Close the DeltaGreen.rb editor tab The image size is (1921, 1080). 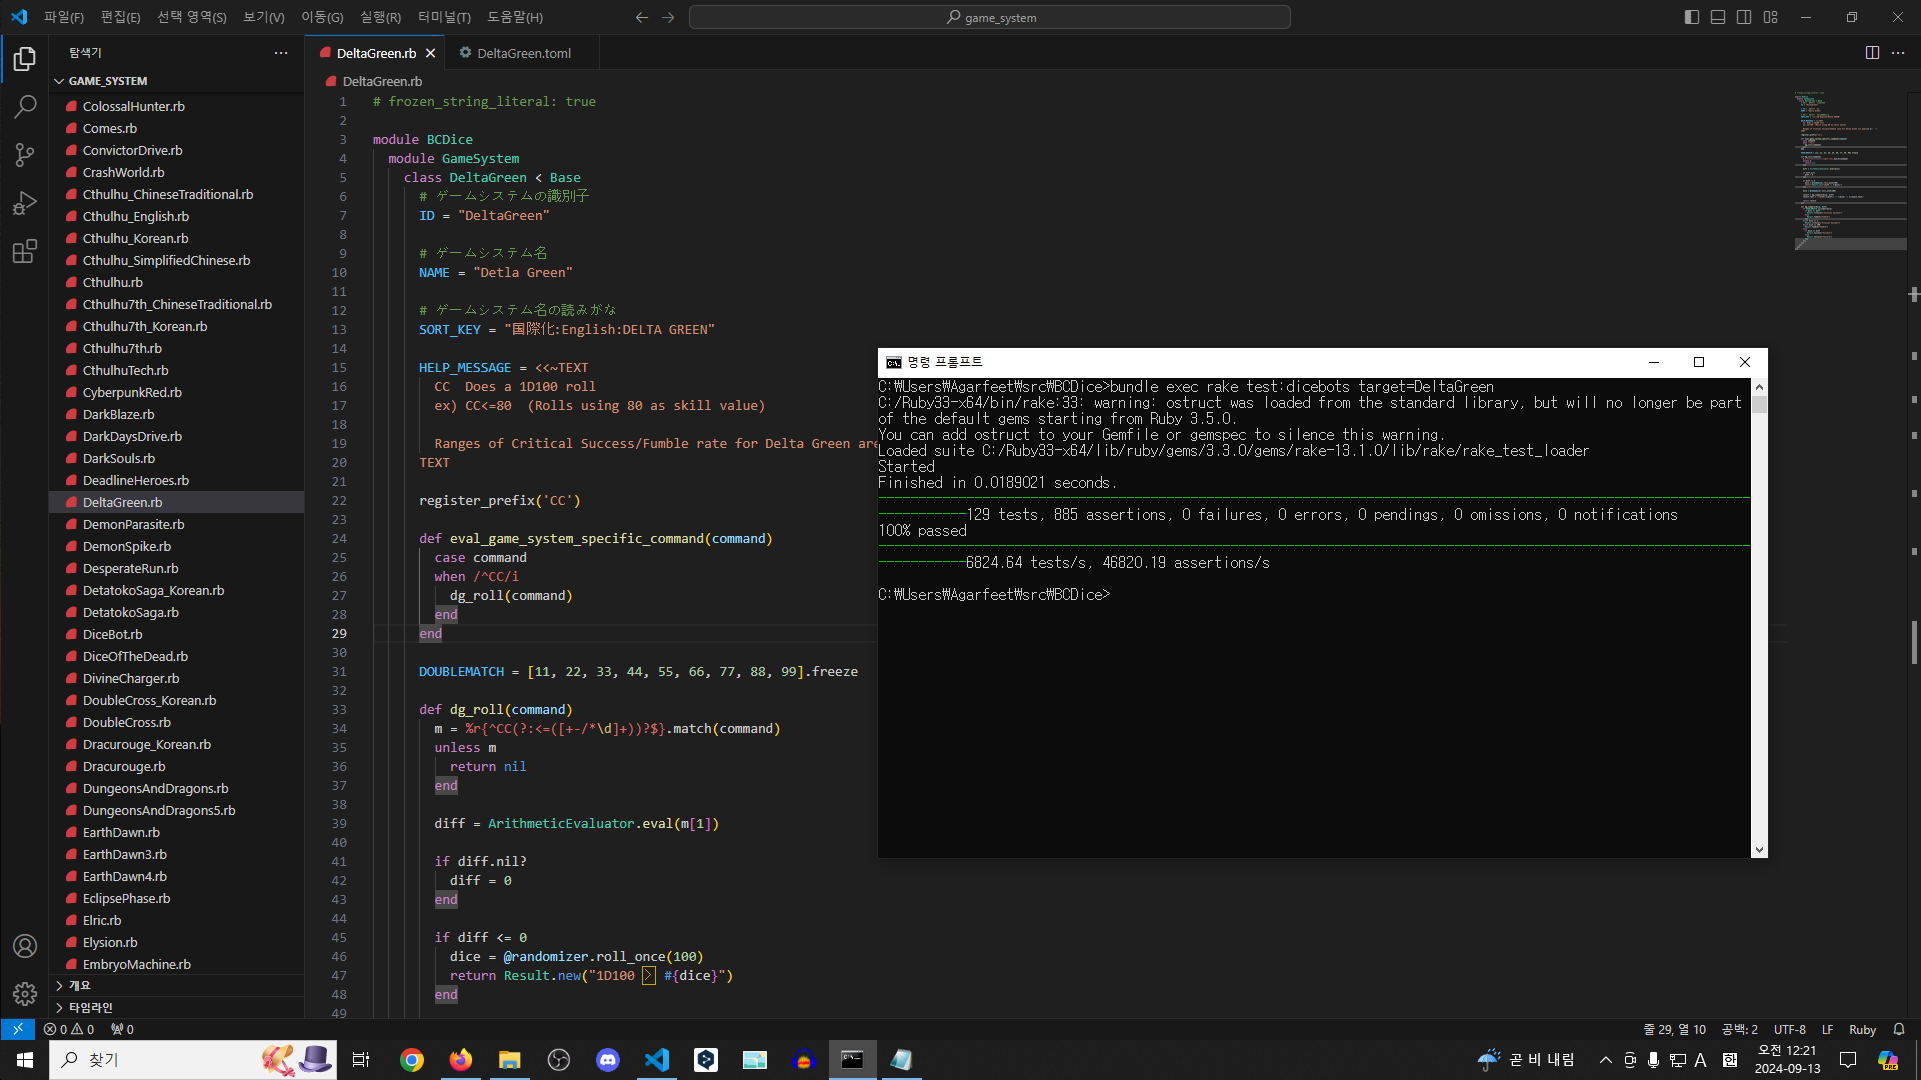click(x=431, y=53)
